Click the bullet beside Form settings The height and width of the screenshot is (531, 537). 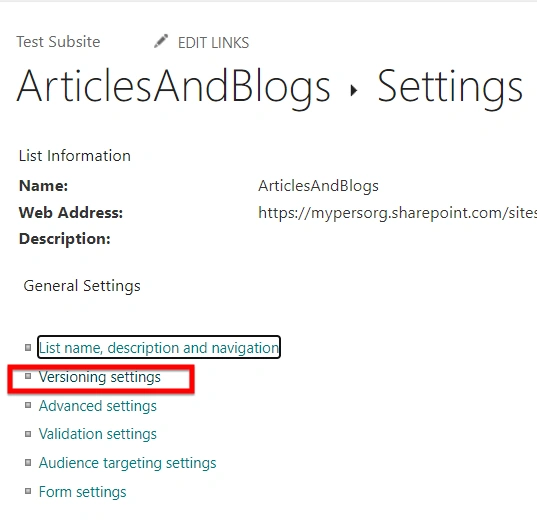pyautogui.click(x=28, y=491)
